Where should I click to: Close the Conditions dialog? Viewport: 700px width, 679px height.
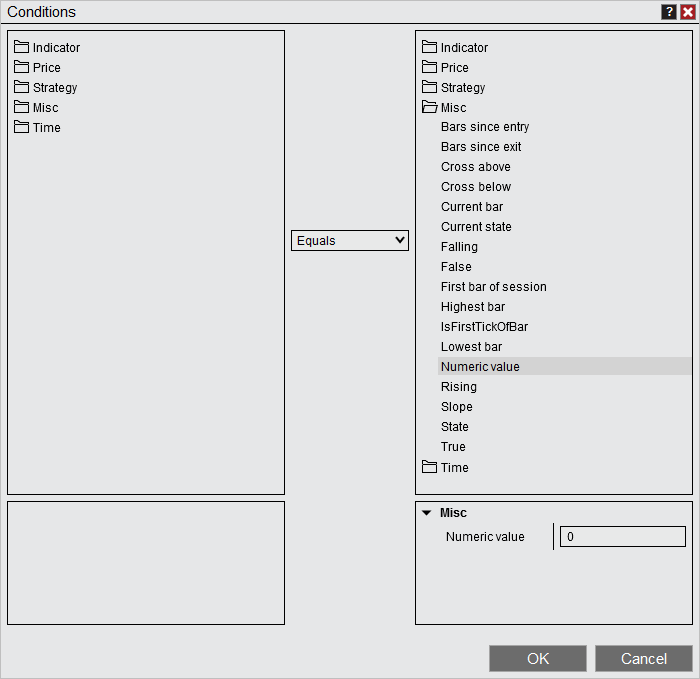[688, 12]
